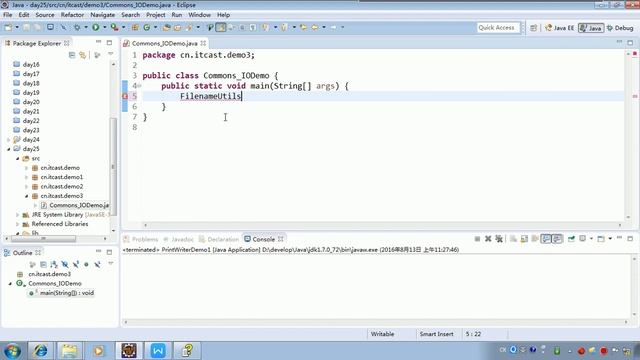Click Pin Console green icon
The image size is (640, 360).
click(571, 239)
